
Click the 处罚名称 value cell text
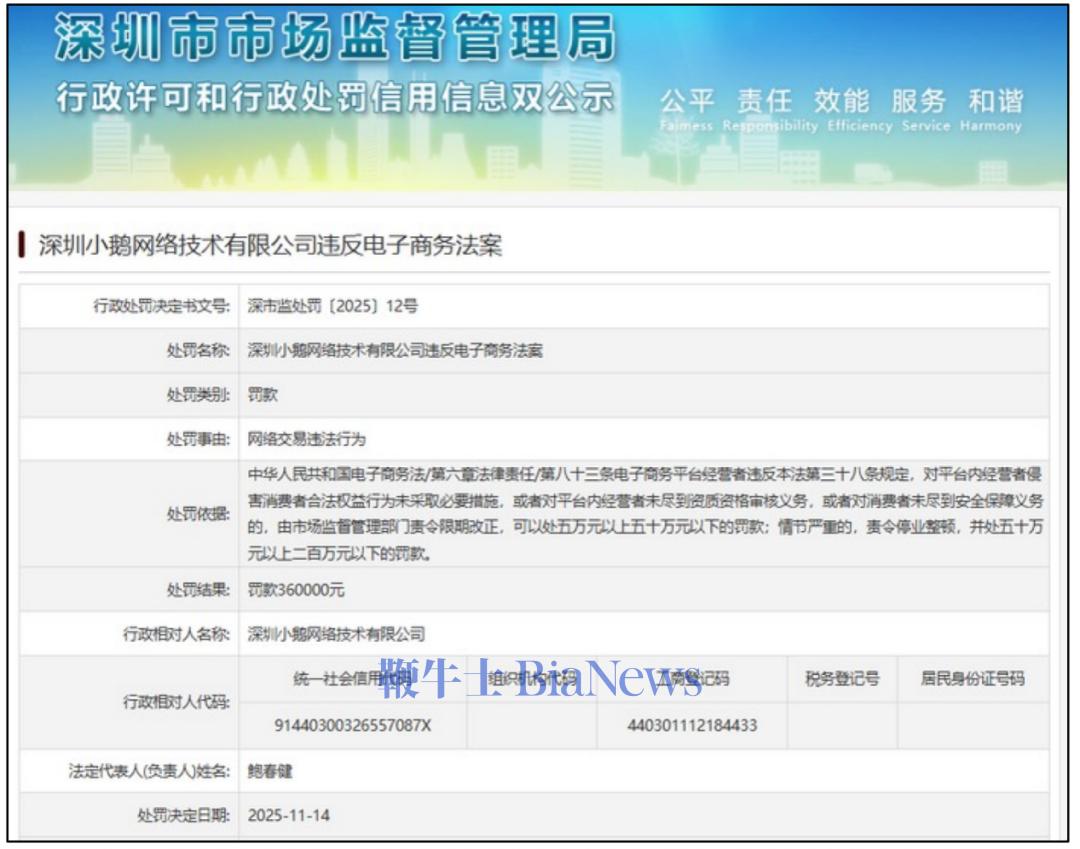[395, 350]
